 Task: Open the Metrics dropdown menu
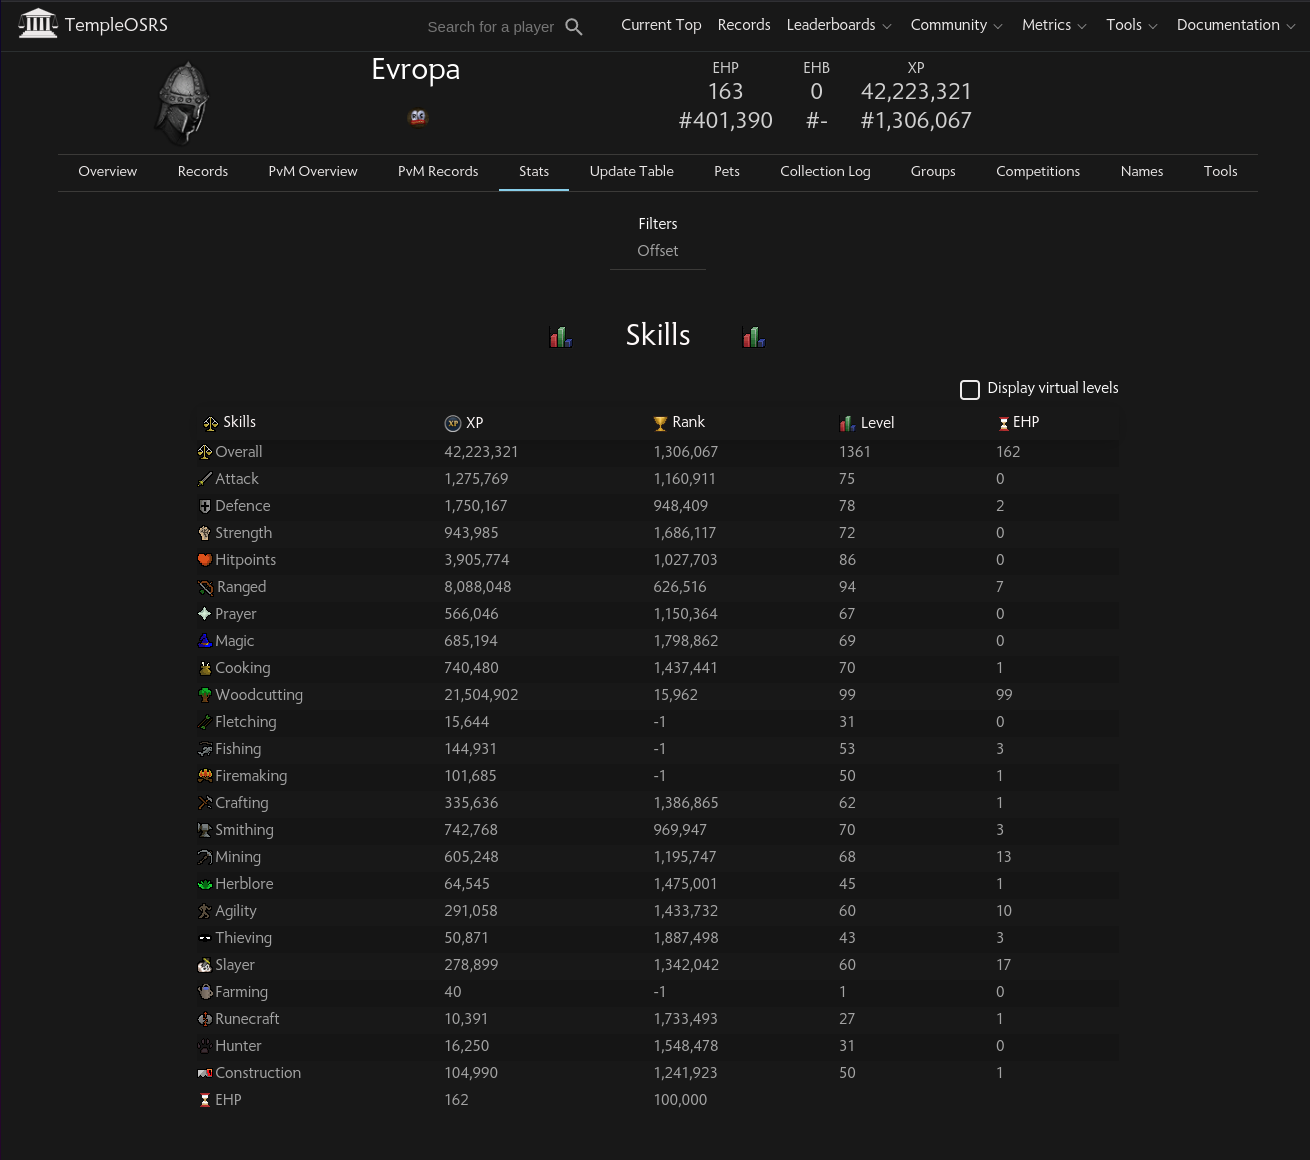[x=1054, y=25]
